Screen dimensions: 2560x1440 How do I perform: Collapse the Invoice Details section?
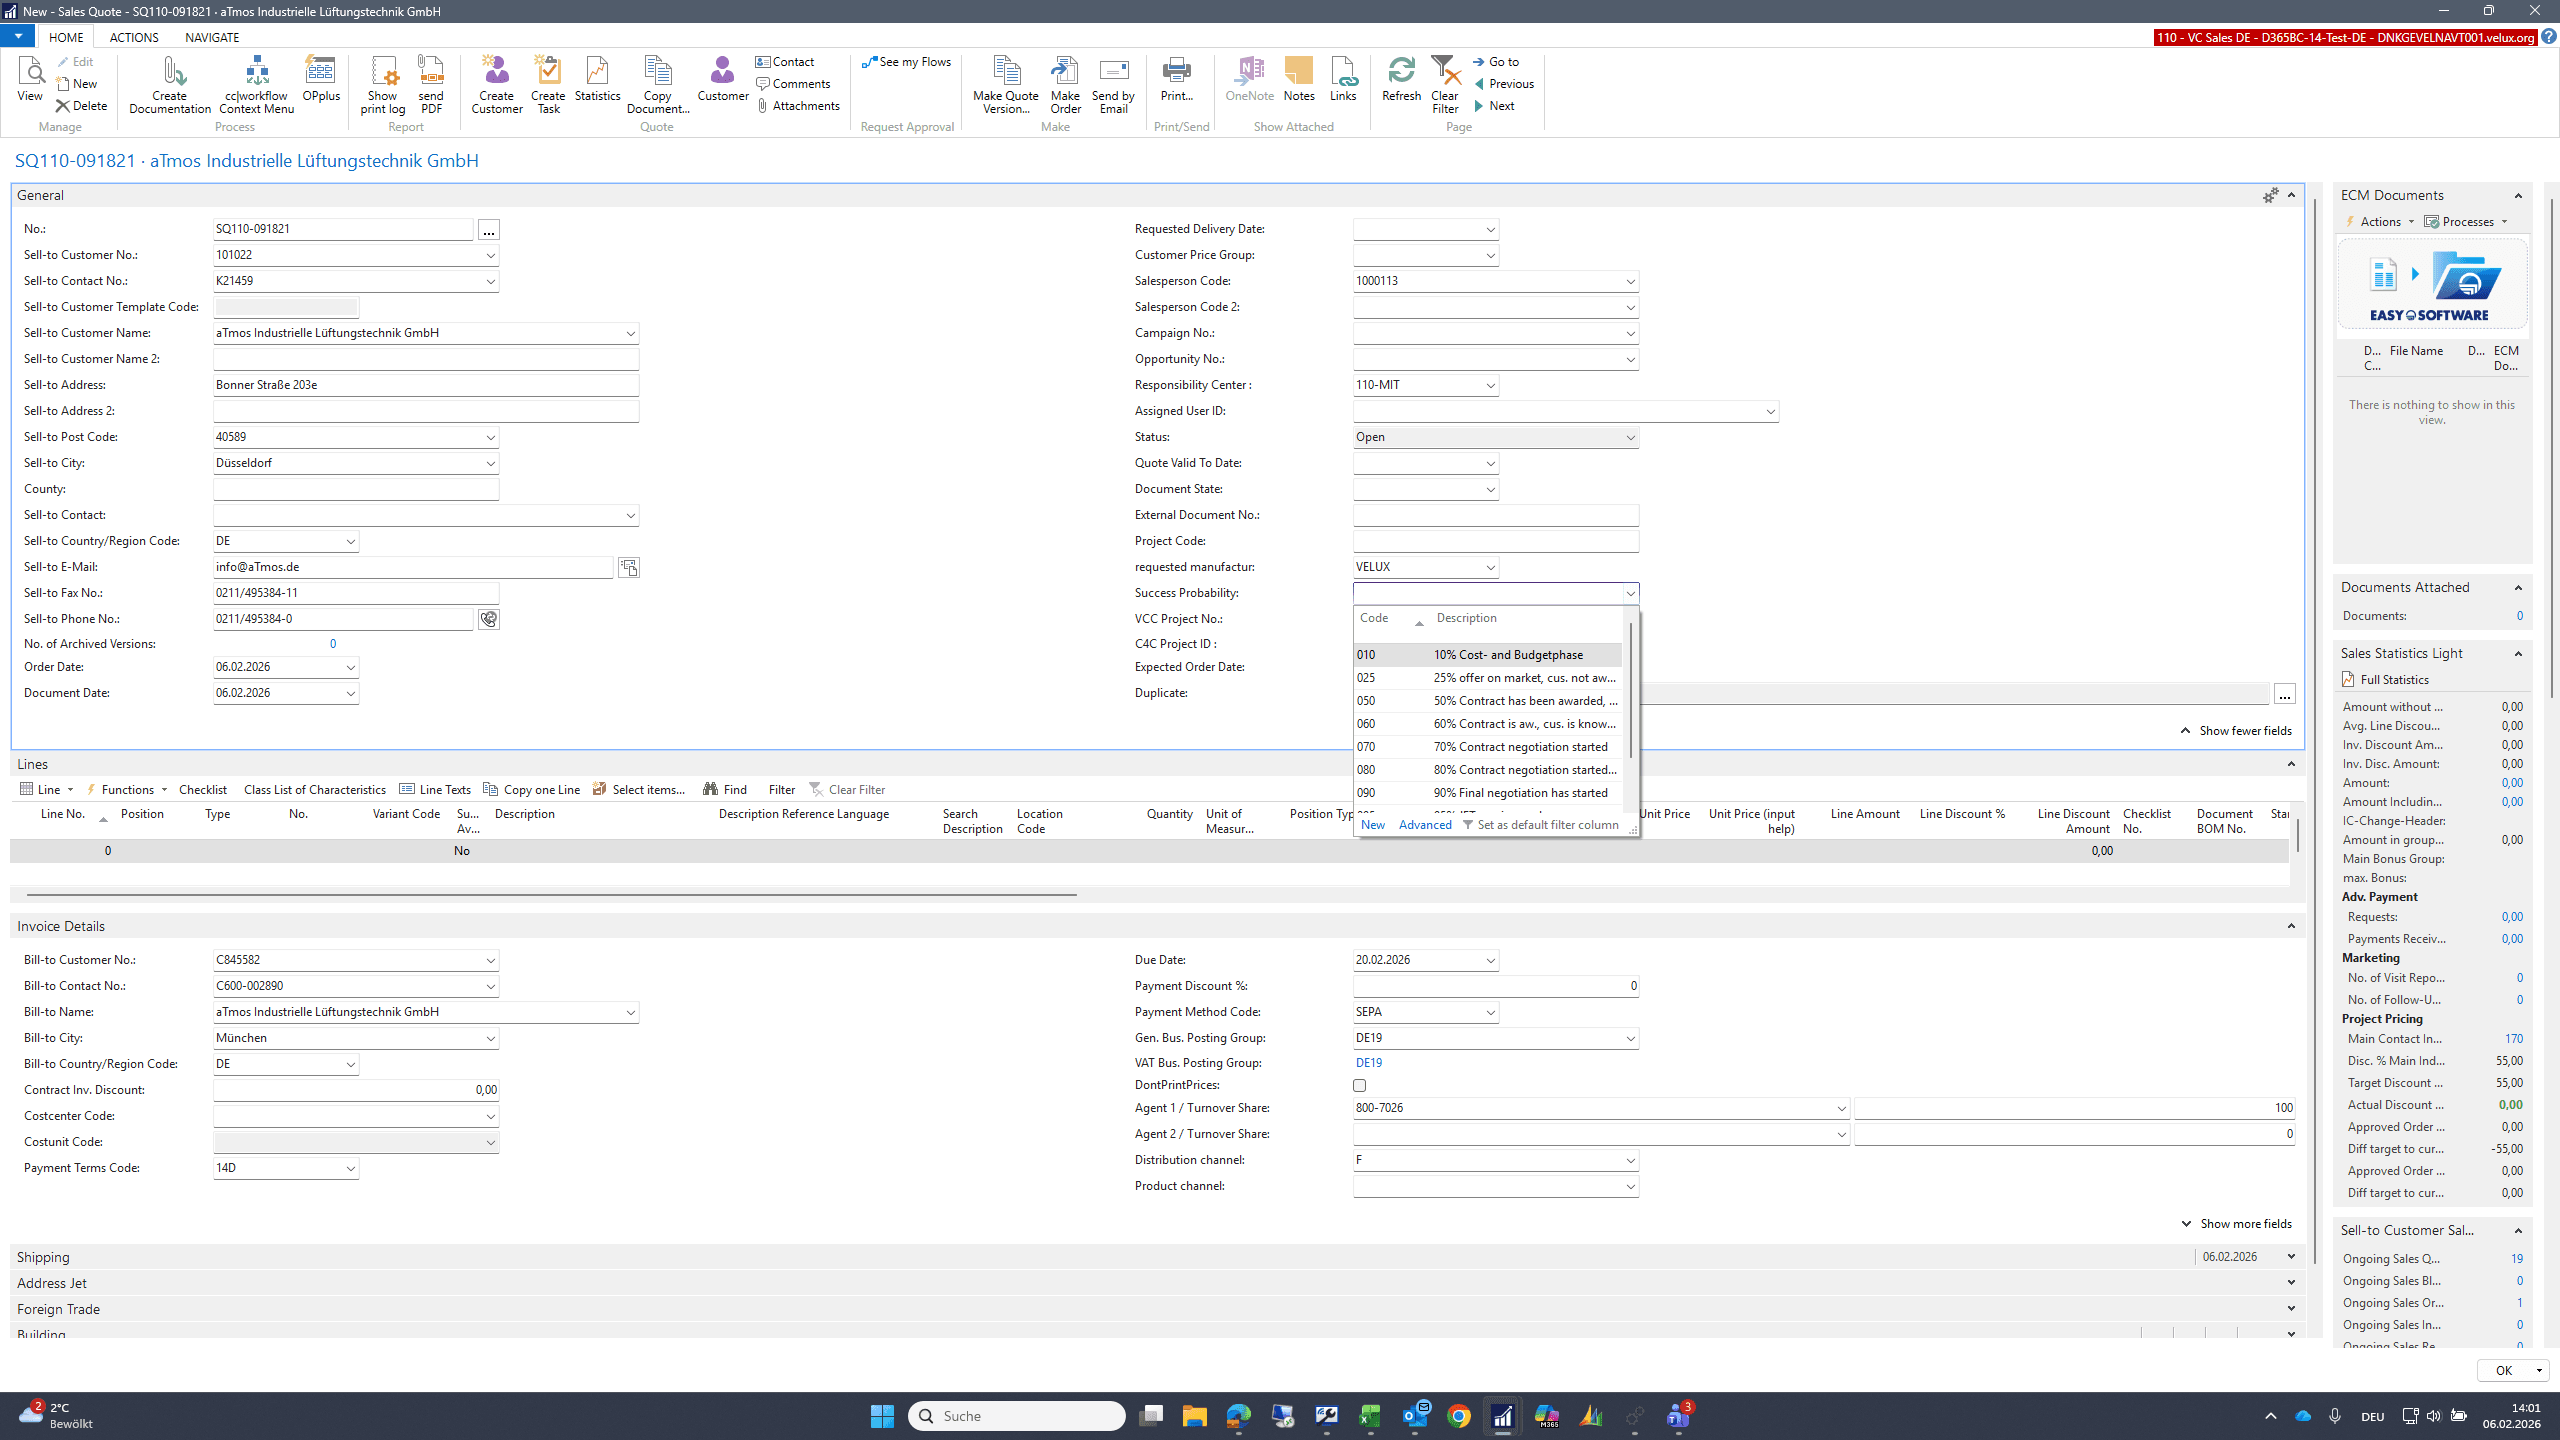[x=2291, y=926]
